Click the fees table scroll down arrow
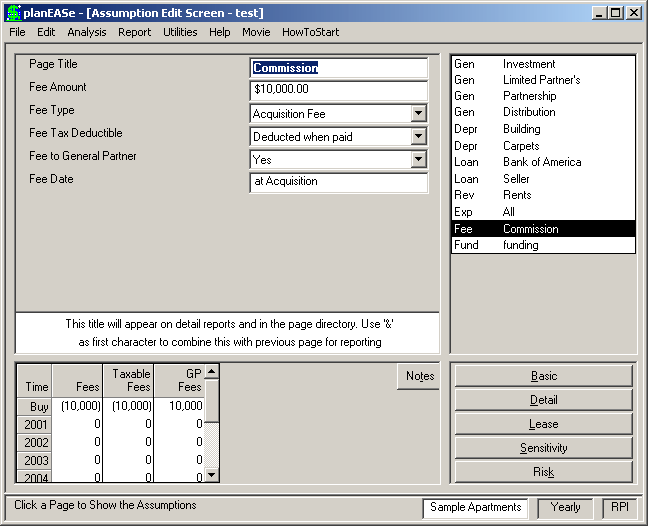This screenshot has height=526, width=648. coord(212,475)
